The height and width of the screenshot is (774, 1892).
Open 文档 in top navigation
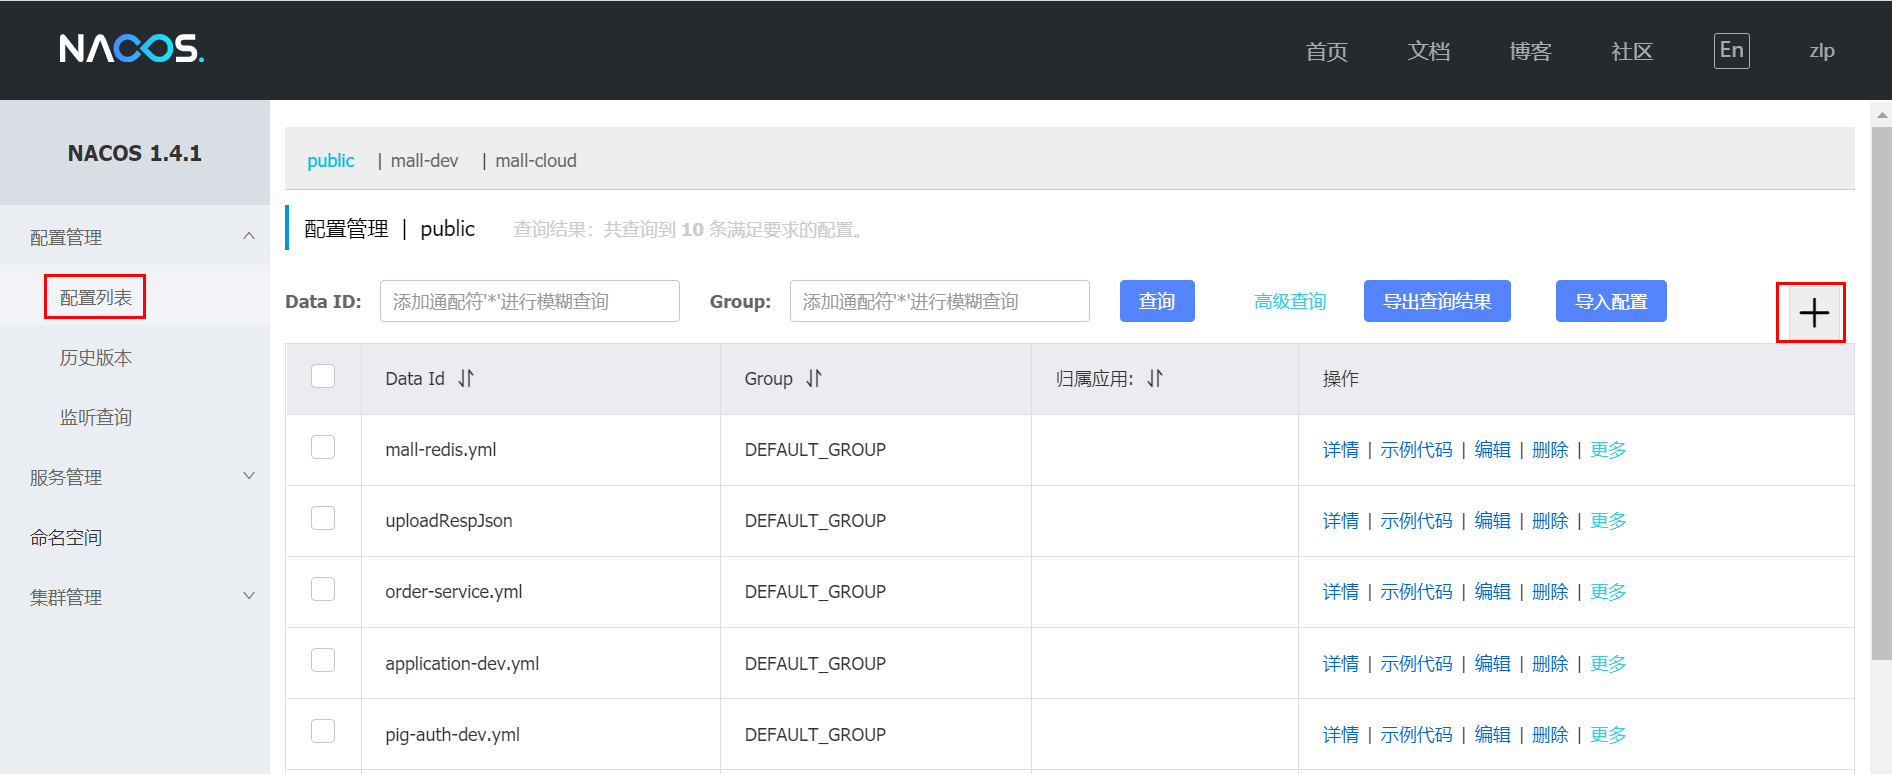point(1428,51)
